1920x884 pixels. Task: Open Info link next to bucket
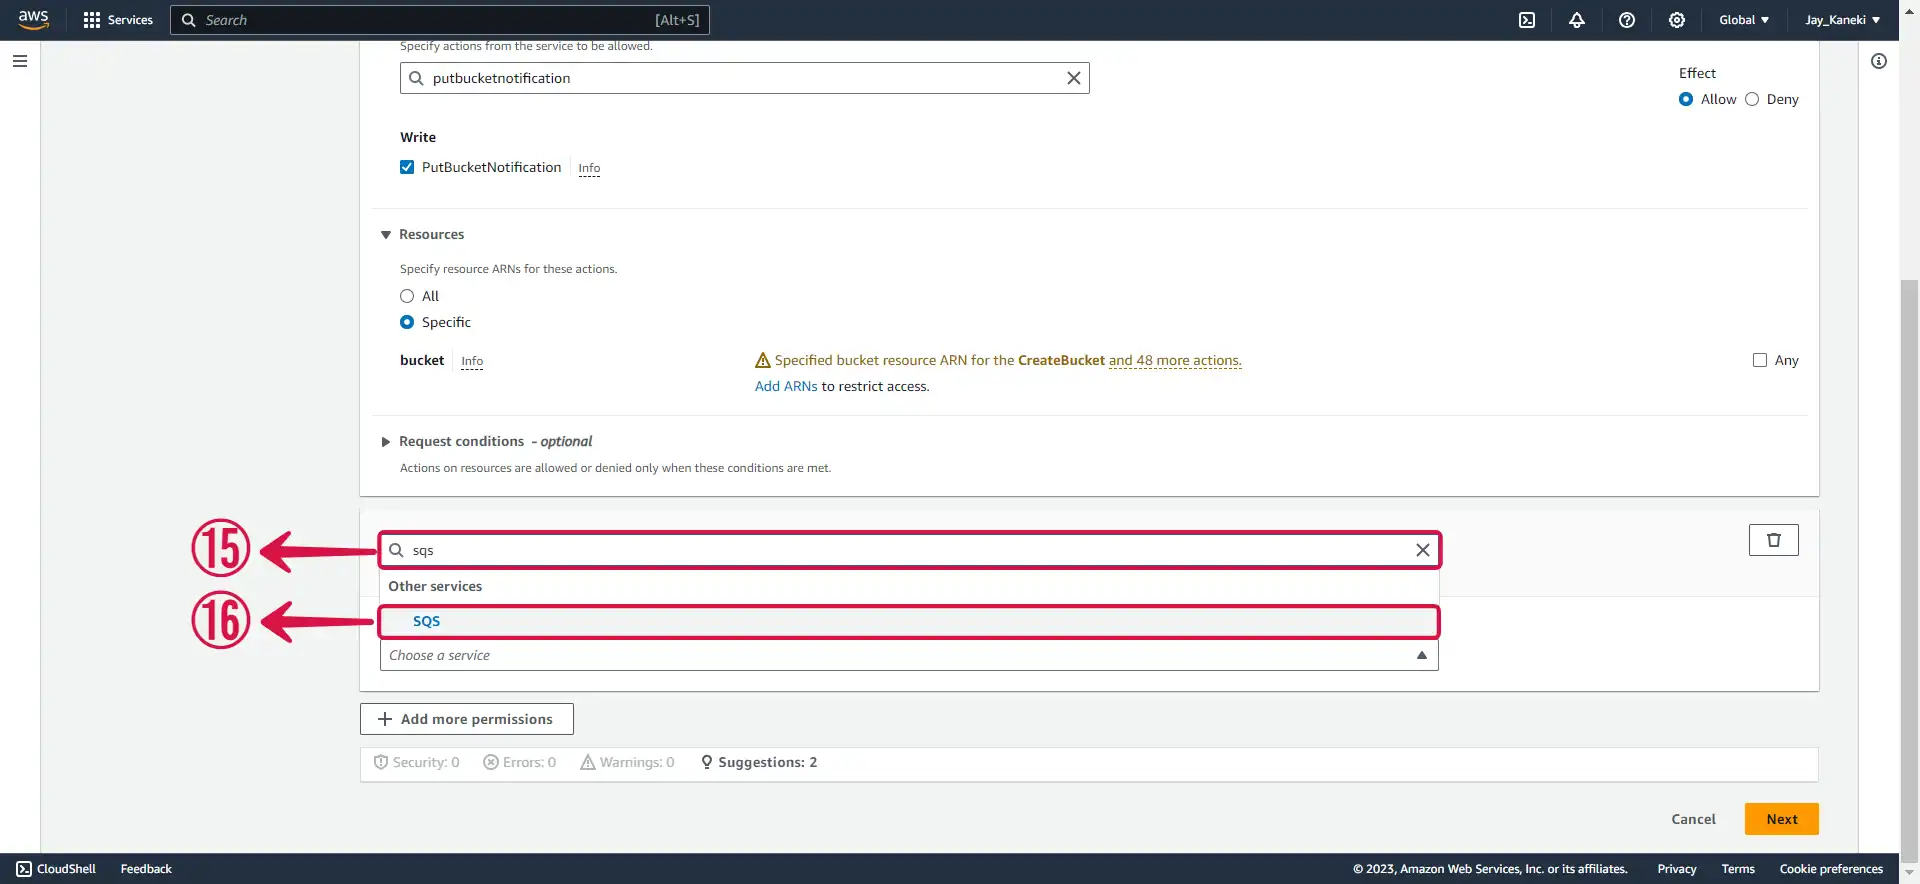click(x=472, y=361)
